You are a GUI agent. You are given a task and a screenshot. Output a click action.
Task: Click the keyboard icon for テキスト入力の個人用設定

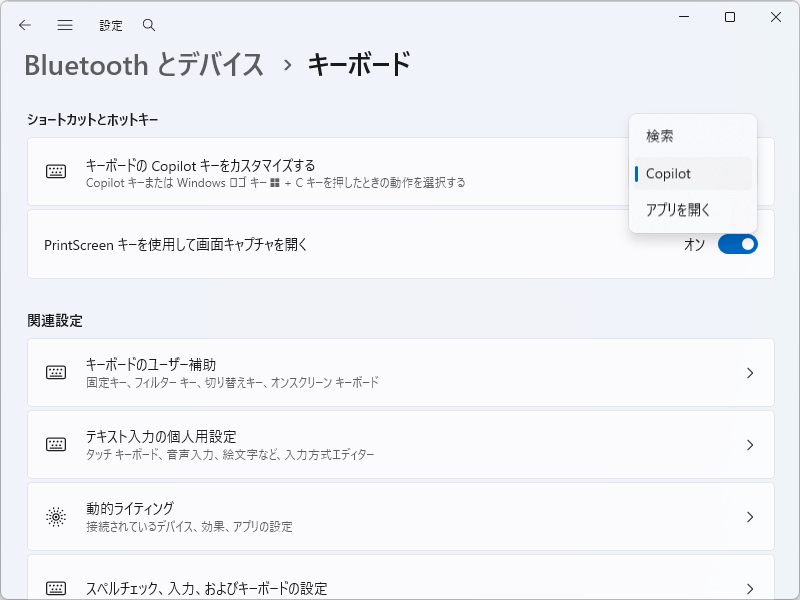coord(56,444)
